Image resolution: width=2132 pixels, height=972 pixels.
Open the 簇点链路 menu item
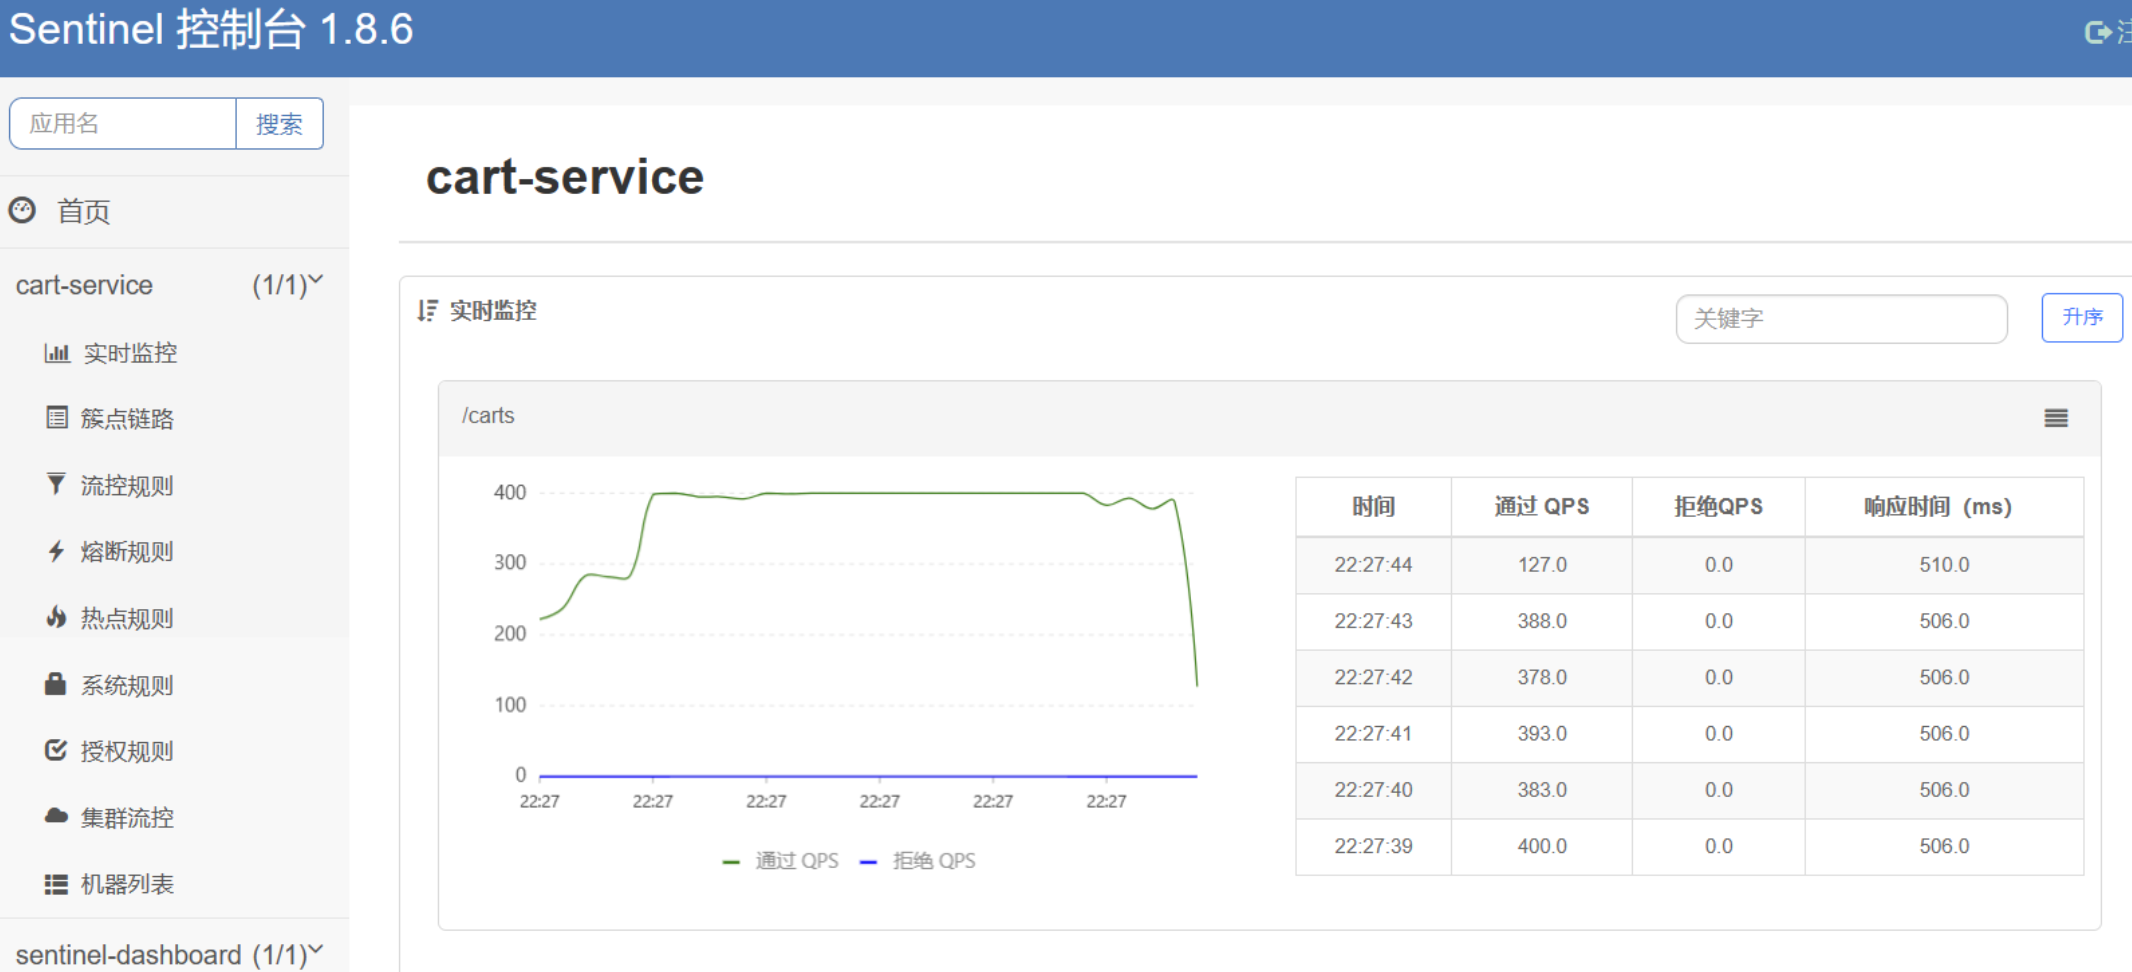[127, 418]
